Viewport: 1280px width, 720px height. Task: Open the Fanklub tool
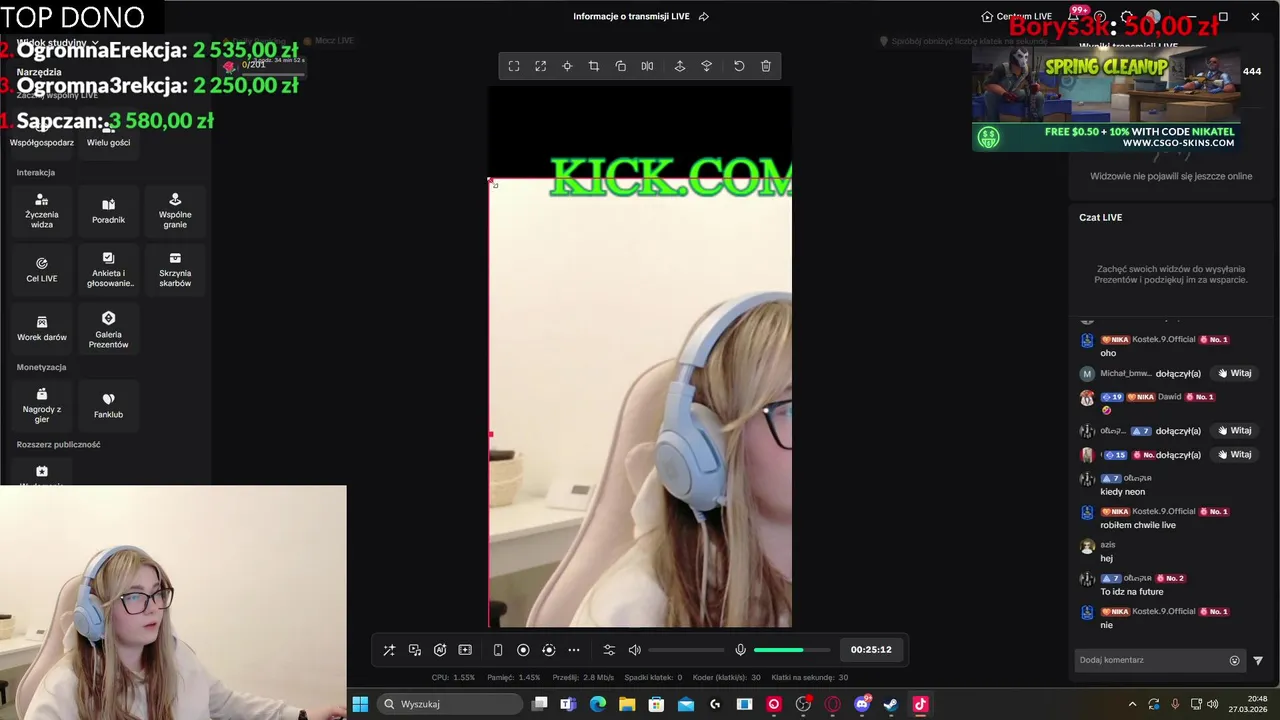pos(108,405)
